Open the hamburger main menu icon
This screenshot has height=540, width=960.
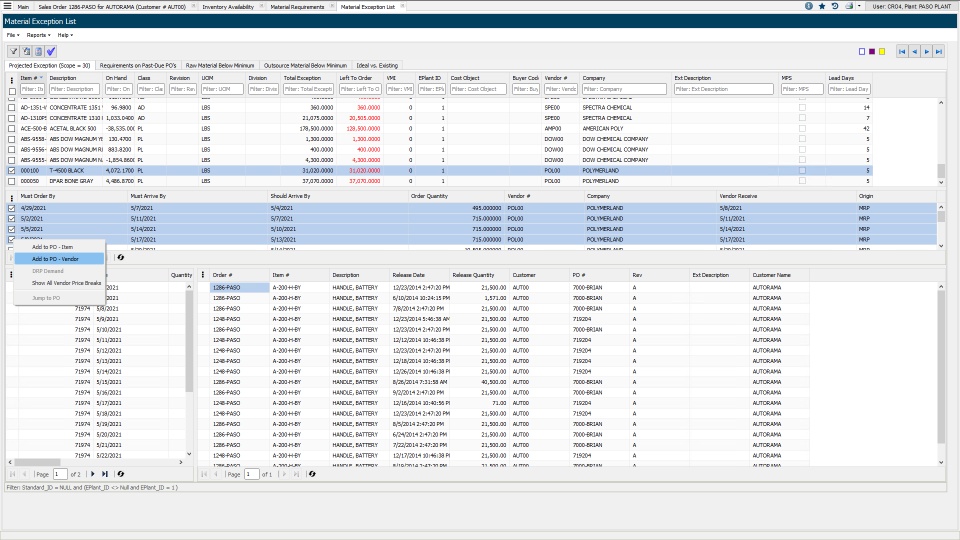click(x=7, y=6)
